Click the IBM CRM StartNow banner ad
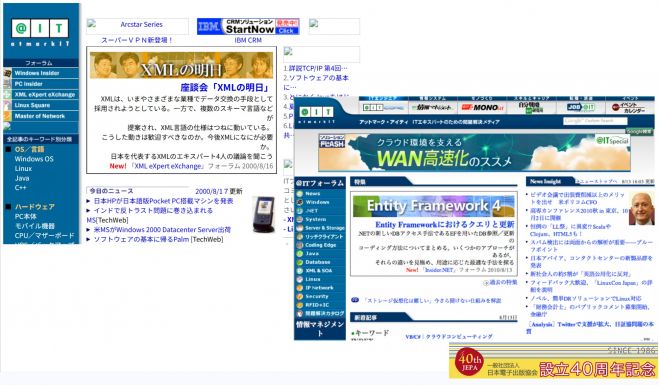 click(248, 26)
